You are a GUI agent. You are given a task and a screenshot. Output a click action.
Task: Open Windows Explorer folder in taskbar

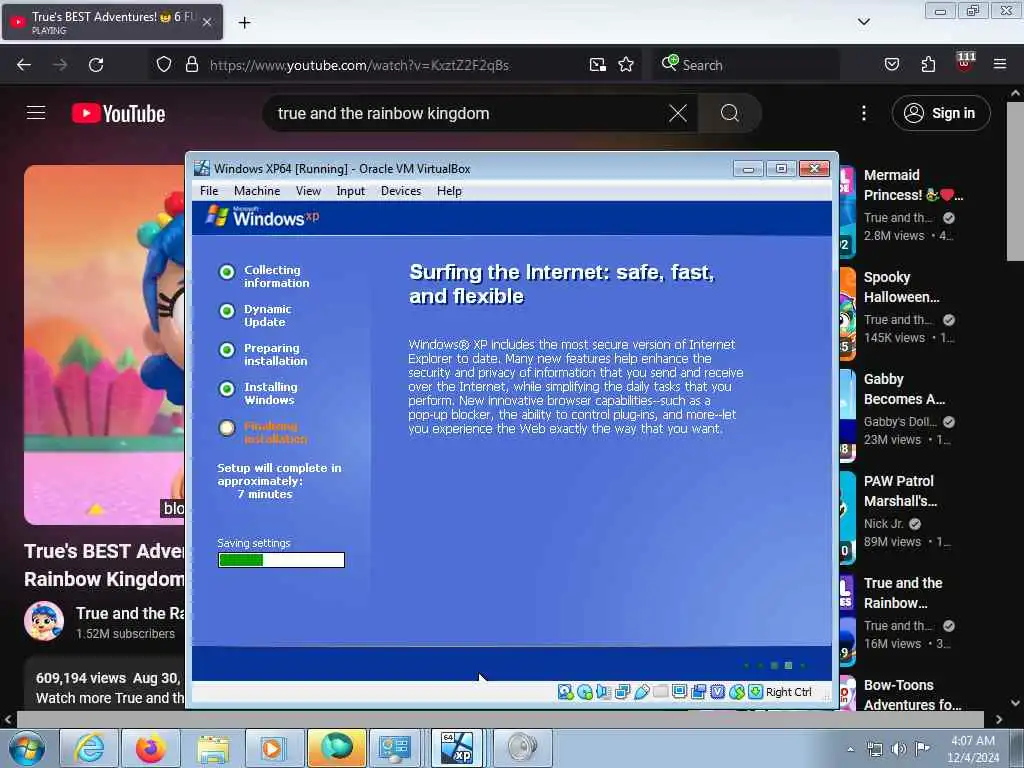point(212,748)
